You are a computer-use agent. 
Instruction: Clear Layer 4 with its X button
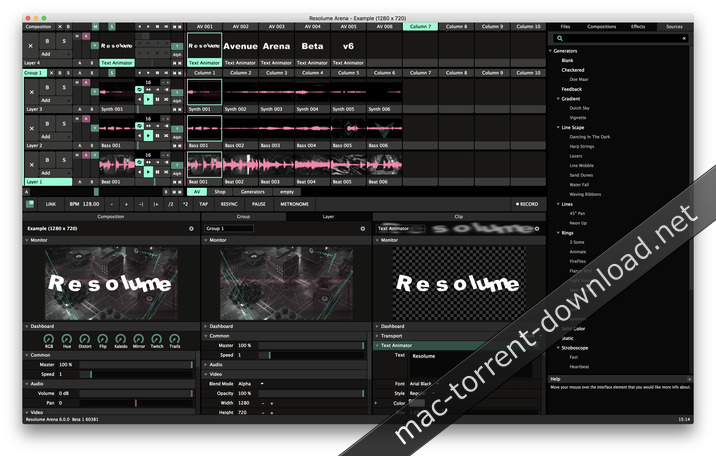31,46
